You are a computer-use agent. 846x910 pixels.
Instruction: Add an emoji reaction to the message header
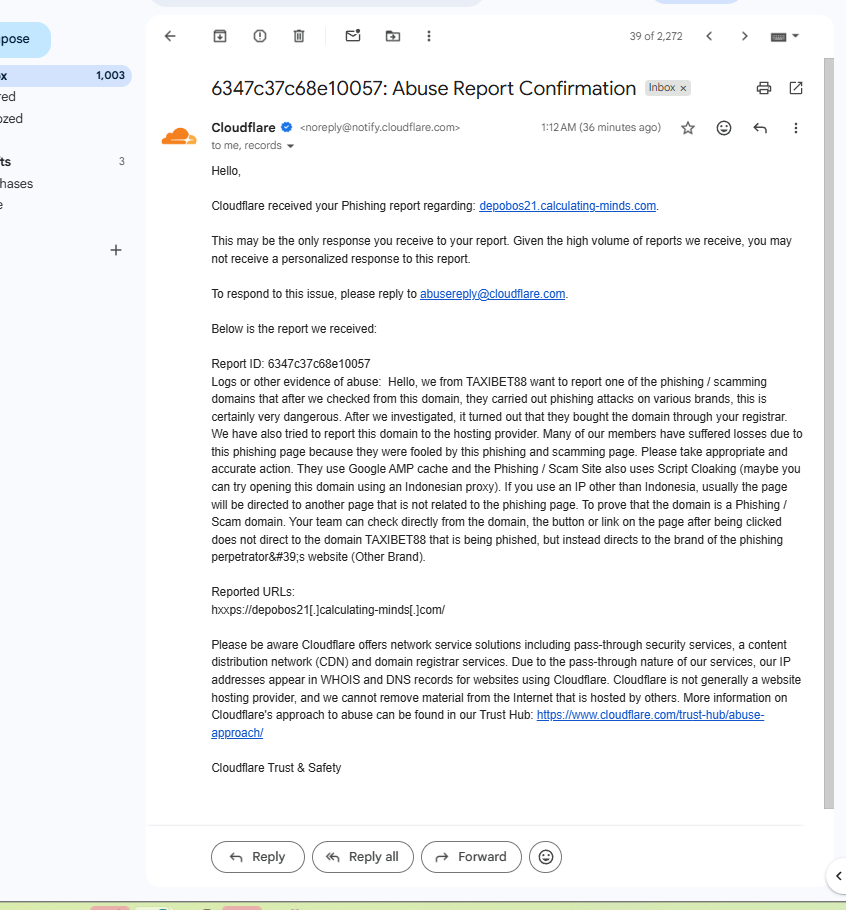tap(724, 128)
